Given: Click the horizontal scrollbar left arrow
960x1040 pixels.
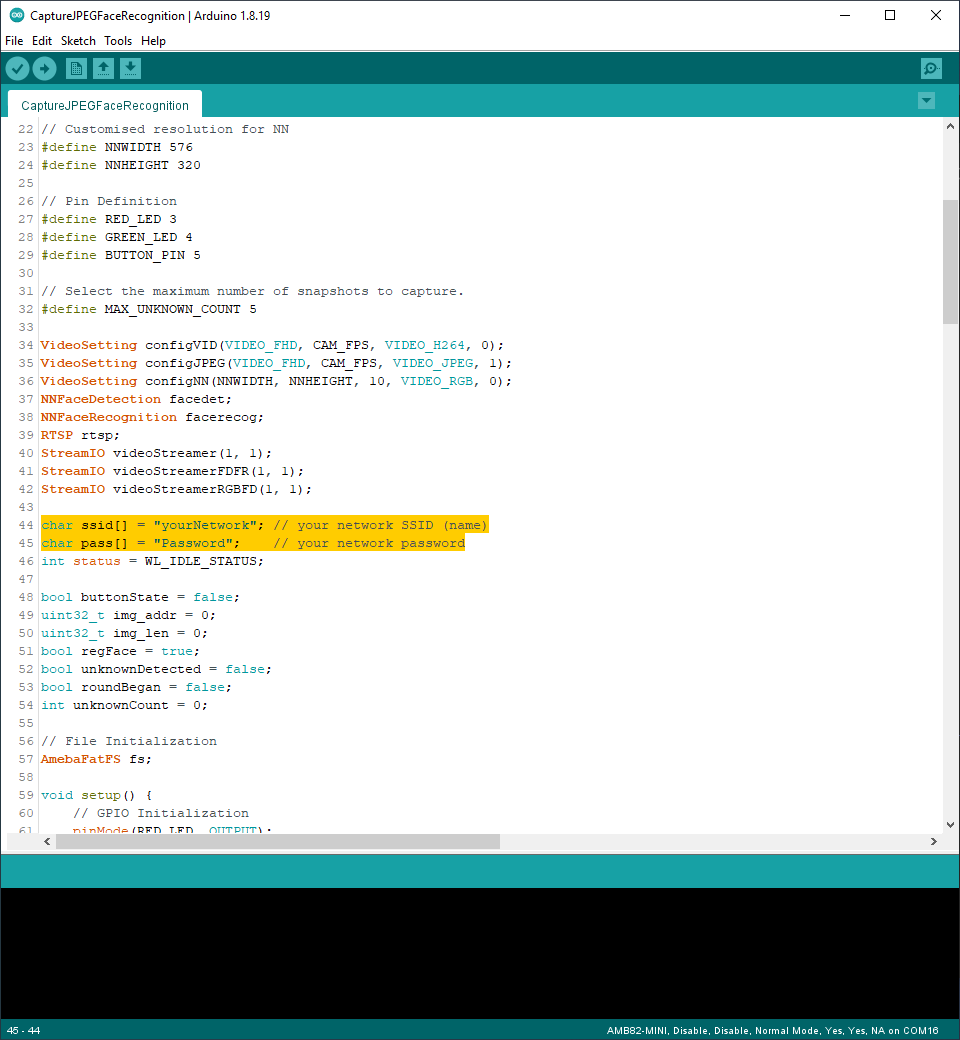Looking at the screenshot, I should tap(47, 842).
